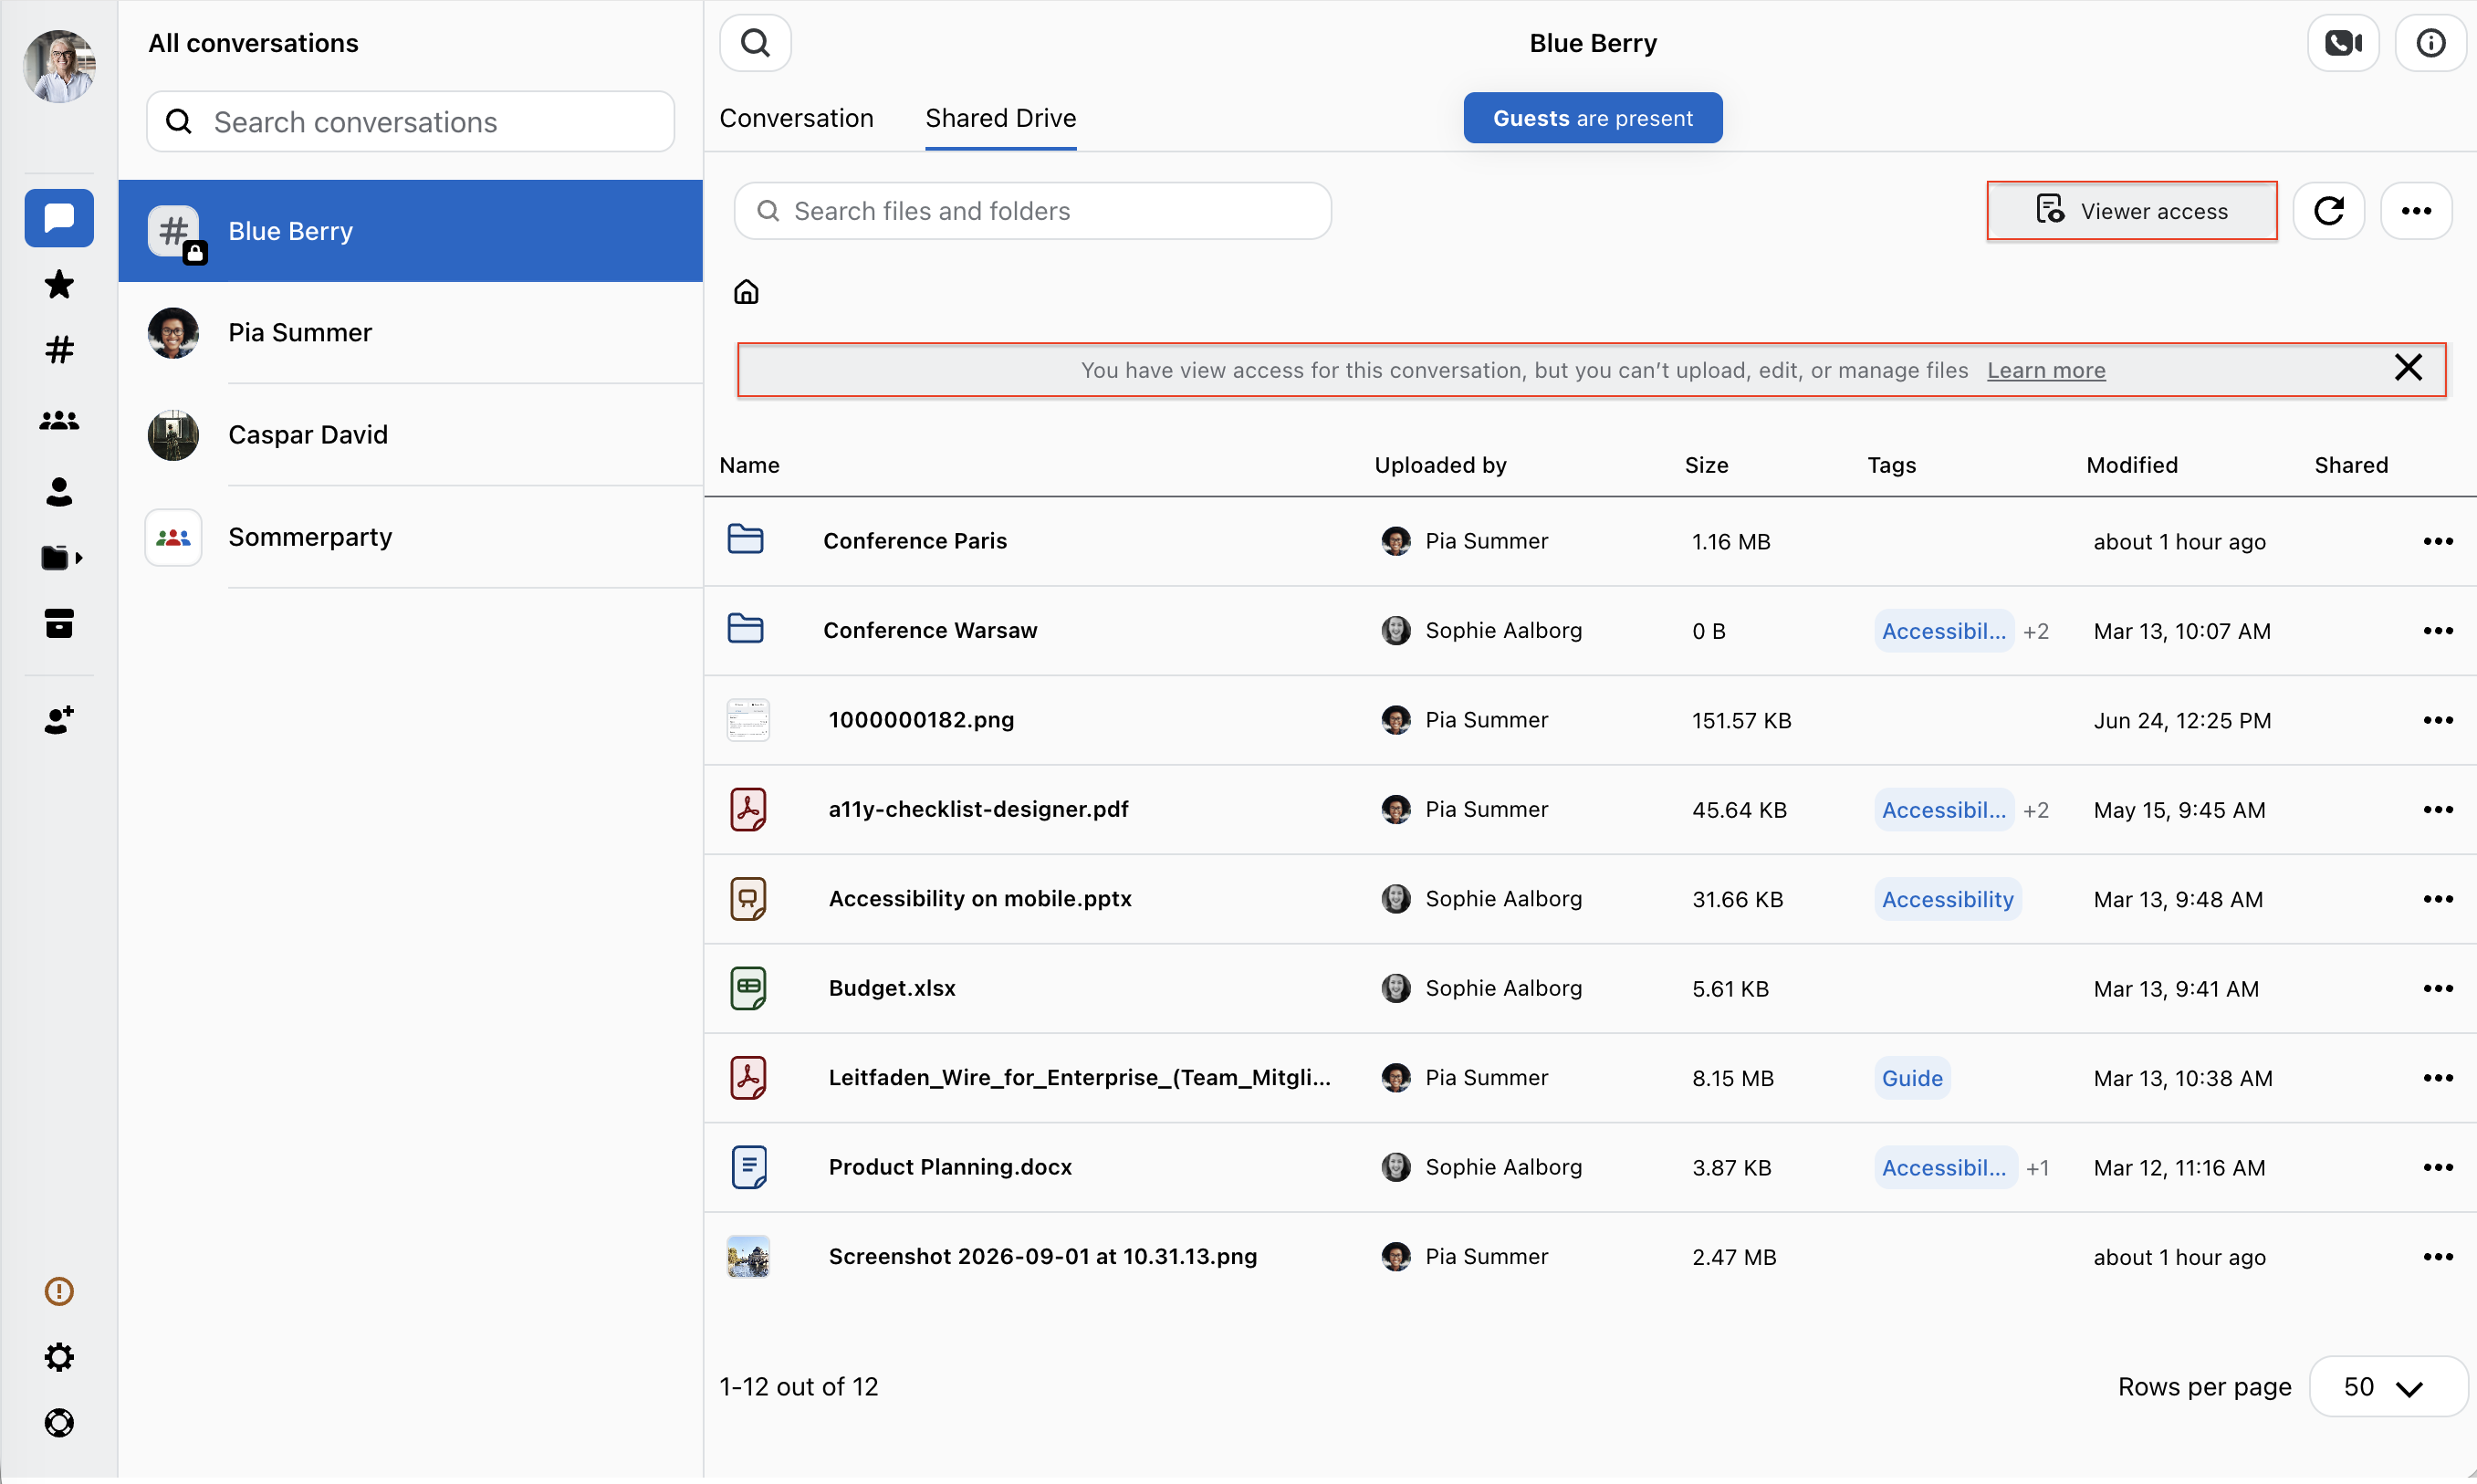Image resolution: width=2477 pixels, height=1484 pixels.
Task: Open options for Product Planning.docx
Action: (x=2438, y=1167)
